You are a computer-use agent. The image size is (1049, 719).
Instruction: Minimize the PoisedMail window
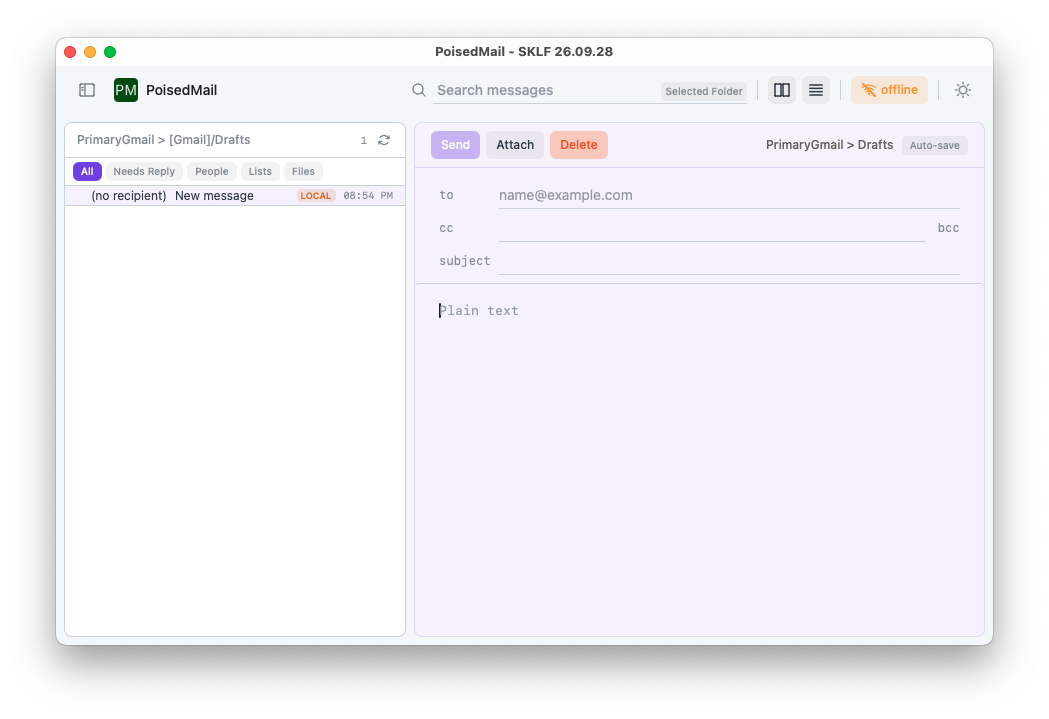click(x=90, y=52)
